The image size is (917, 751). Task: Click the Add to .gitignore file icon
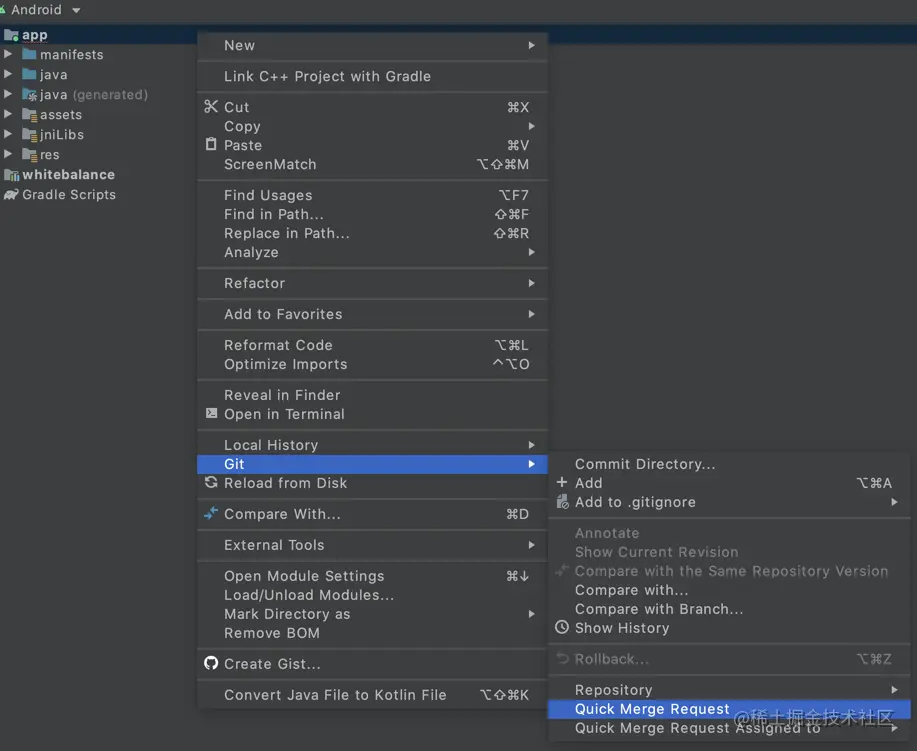(x=563, y=501)
